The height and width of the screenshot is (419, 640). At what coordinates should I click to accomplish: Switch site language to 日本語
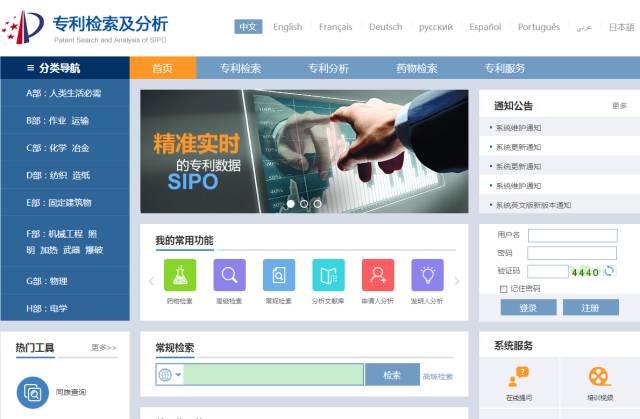pos(622,27)
